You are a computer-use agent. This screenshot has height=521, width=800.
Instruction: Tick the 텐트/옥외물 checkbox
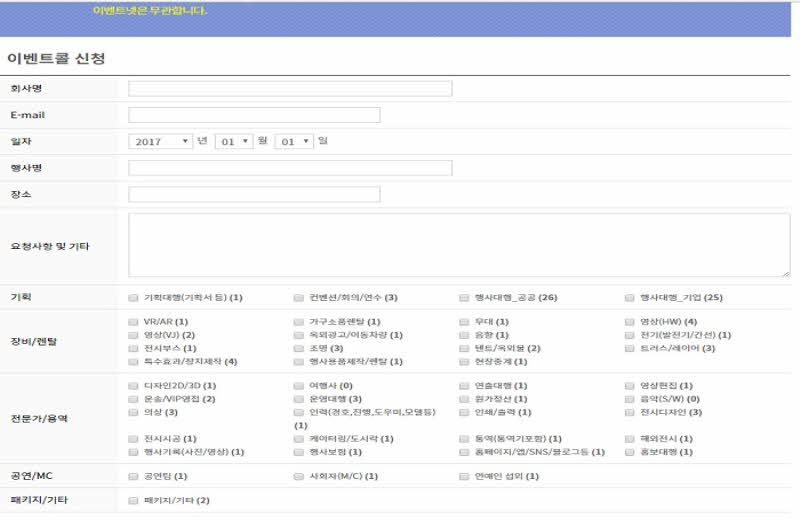point(465,348)
